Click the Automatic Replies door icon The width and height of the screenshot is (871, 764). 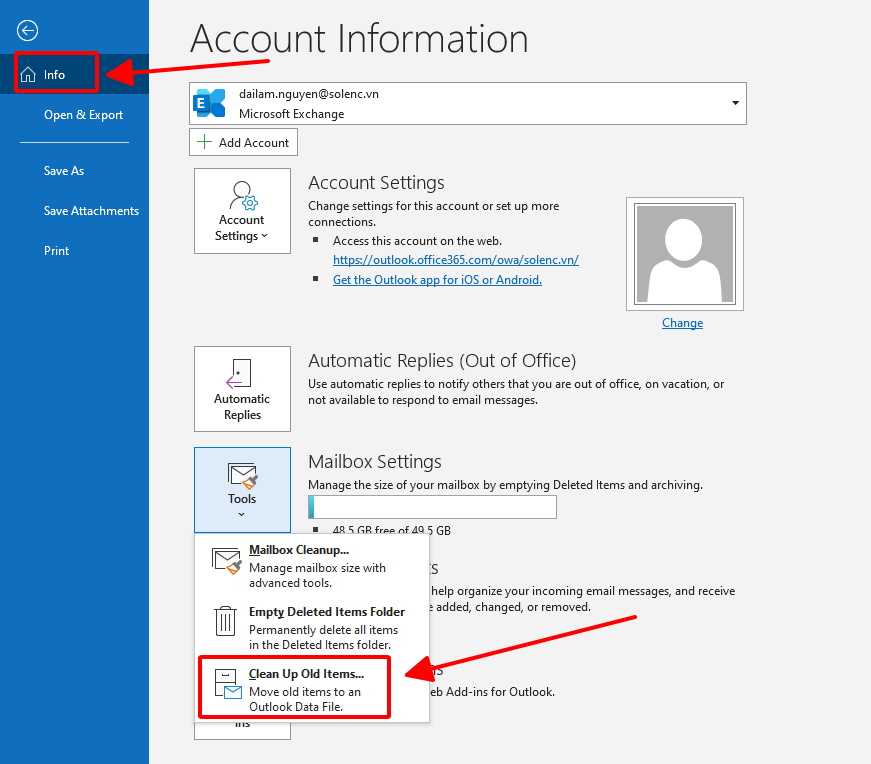241,374
